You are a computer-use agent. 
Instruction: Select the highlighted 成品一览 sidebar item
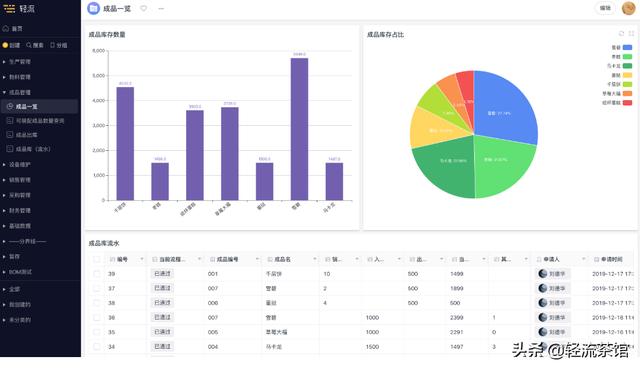39,106
